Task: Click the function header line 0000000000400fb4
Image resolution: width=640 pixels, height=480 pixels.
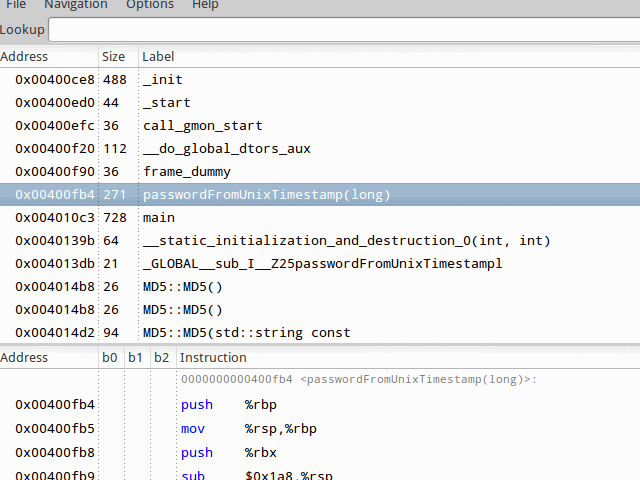Action: 359,379
